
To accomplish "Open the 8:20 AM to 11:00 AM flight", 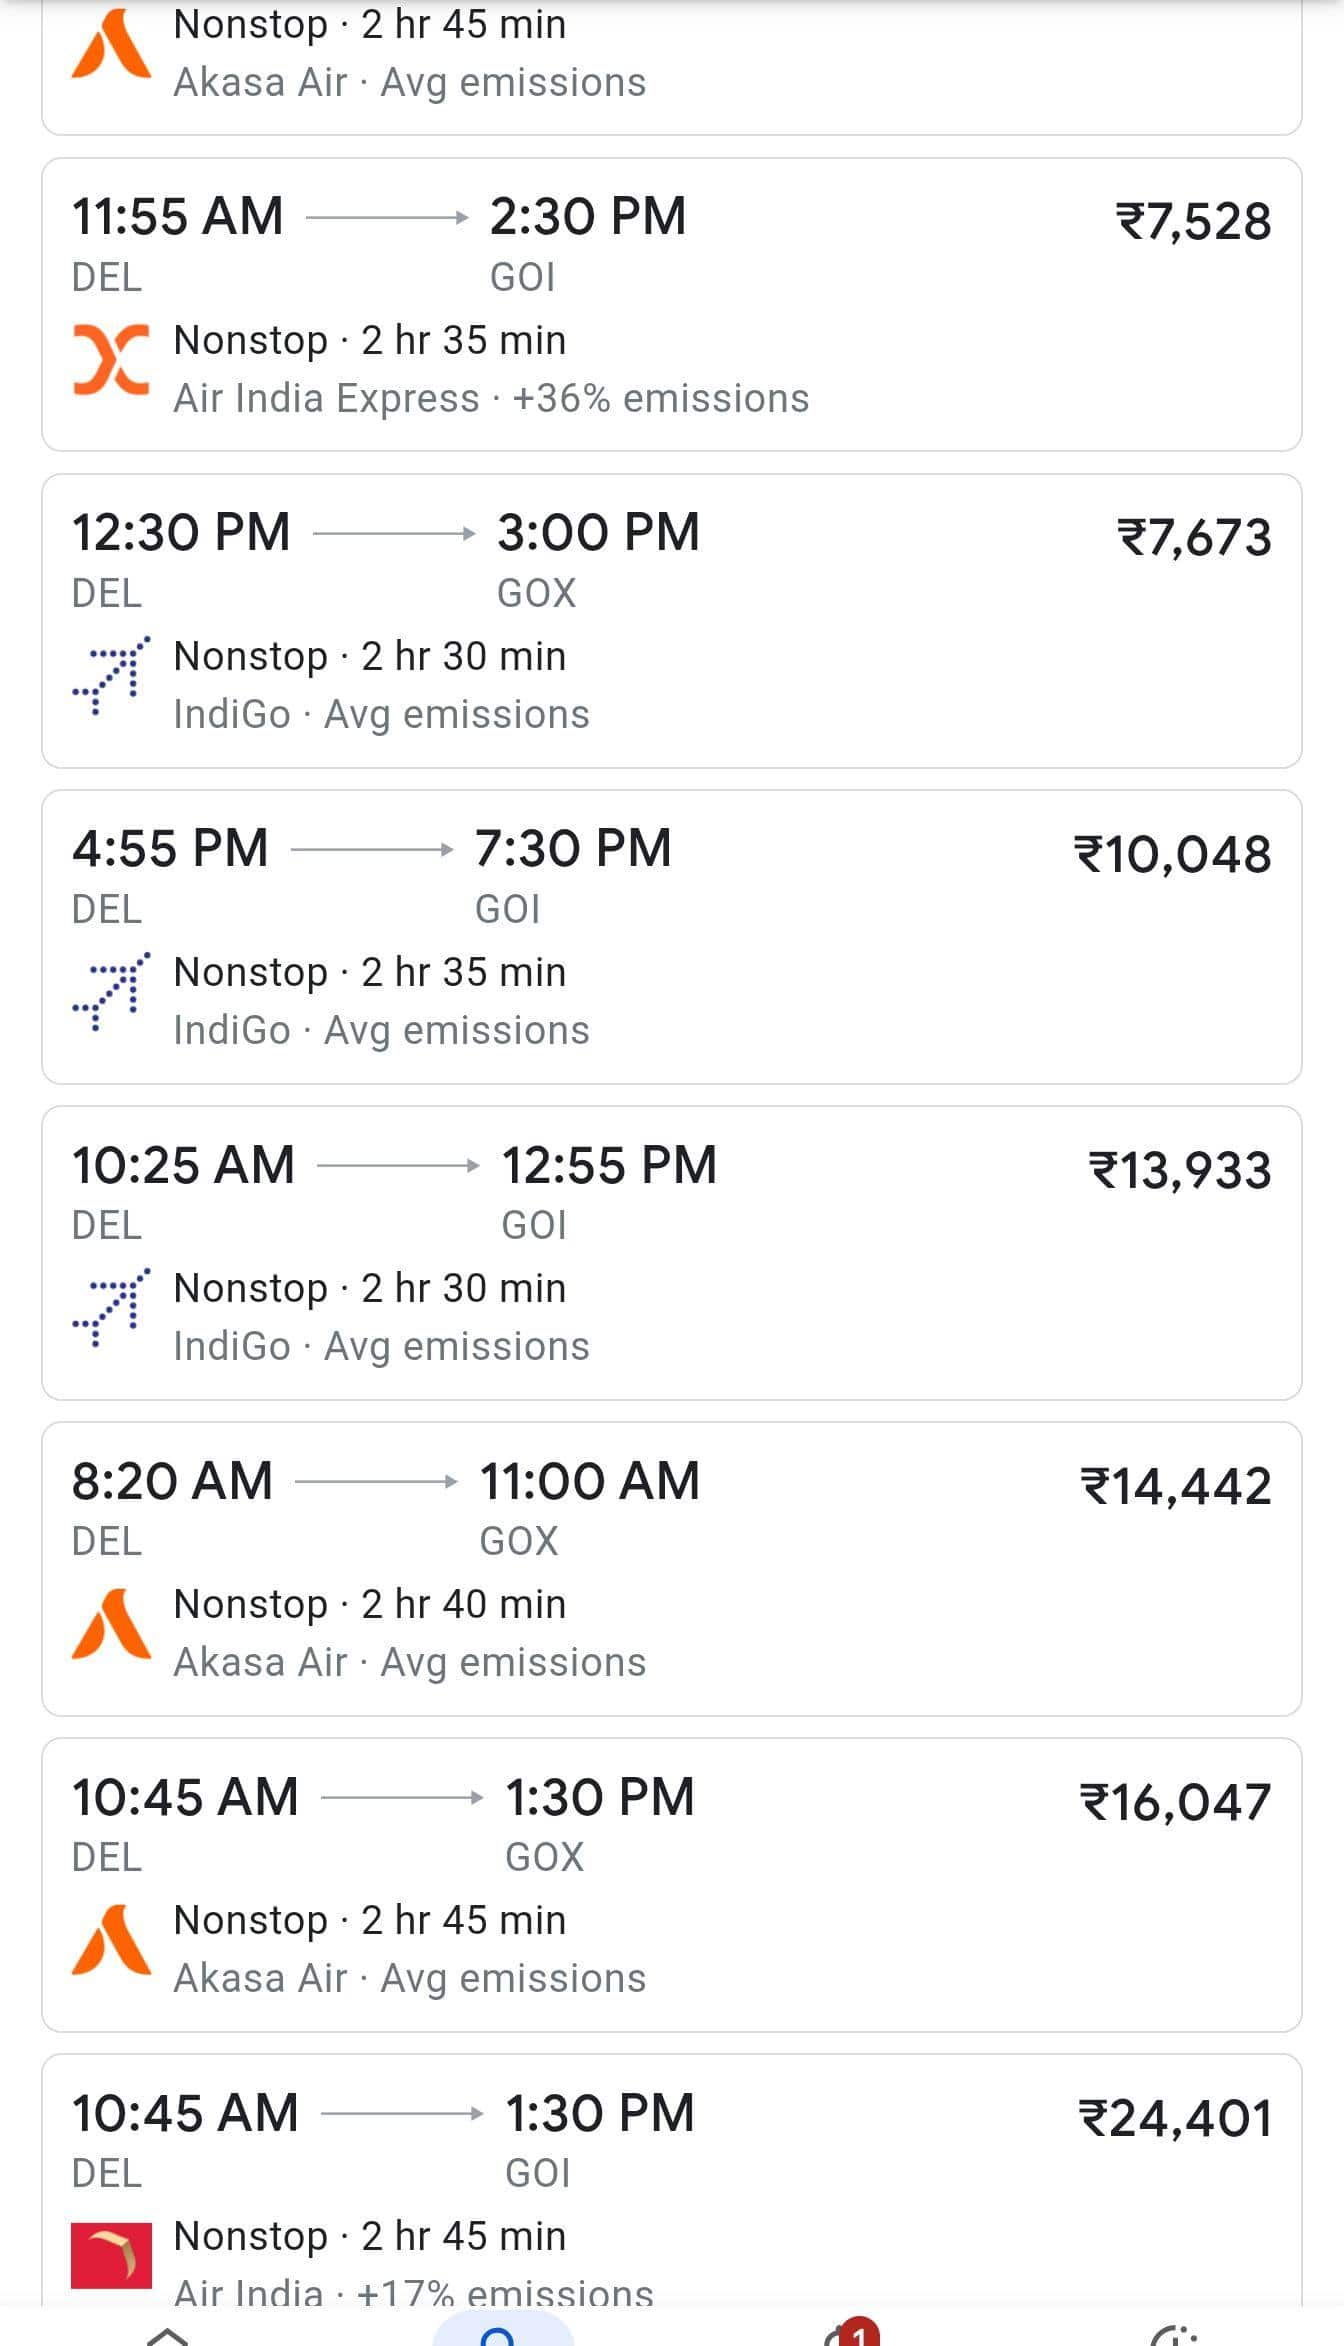I will (385, 1481).
